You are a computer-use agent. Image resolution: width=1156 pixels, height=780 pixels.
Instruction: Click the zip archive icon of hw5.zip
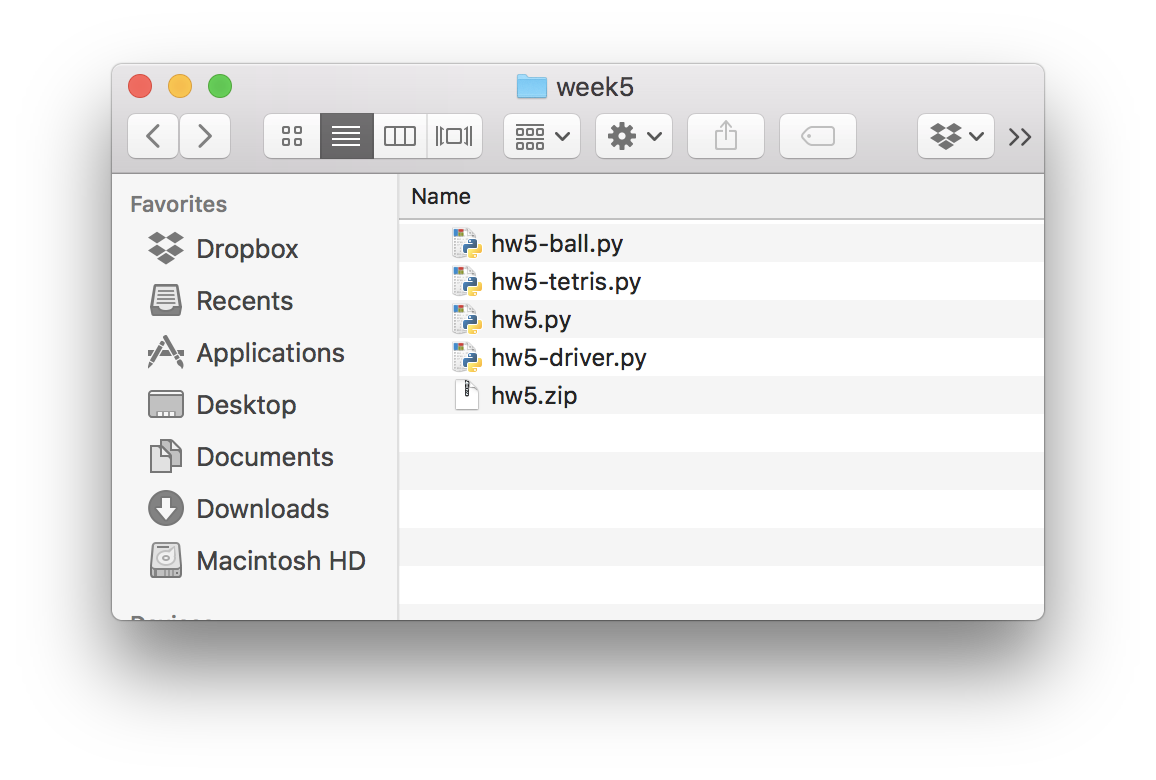pos(467,395)
